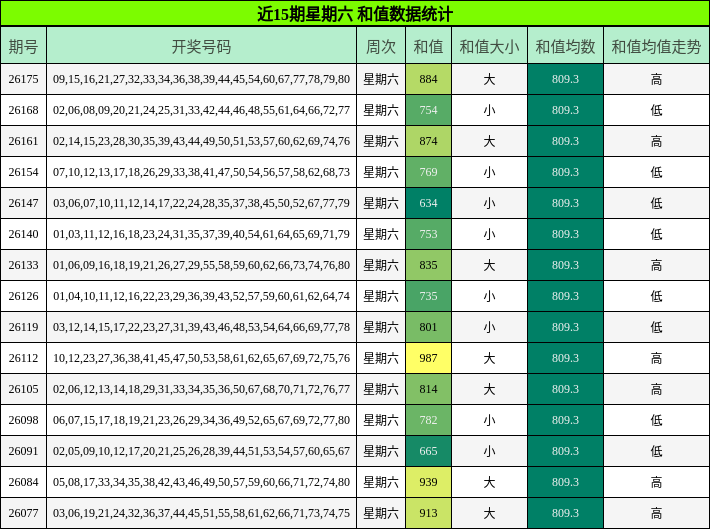This screenshot has width=710, height=529.
Task: Click the 和值 column header
Action: (x=428, y=45)
